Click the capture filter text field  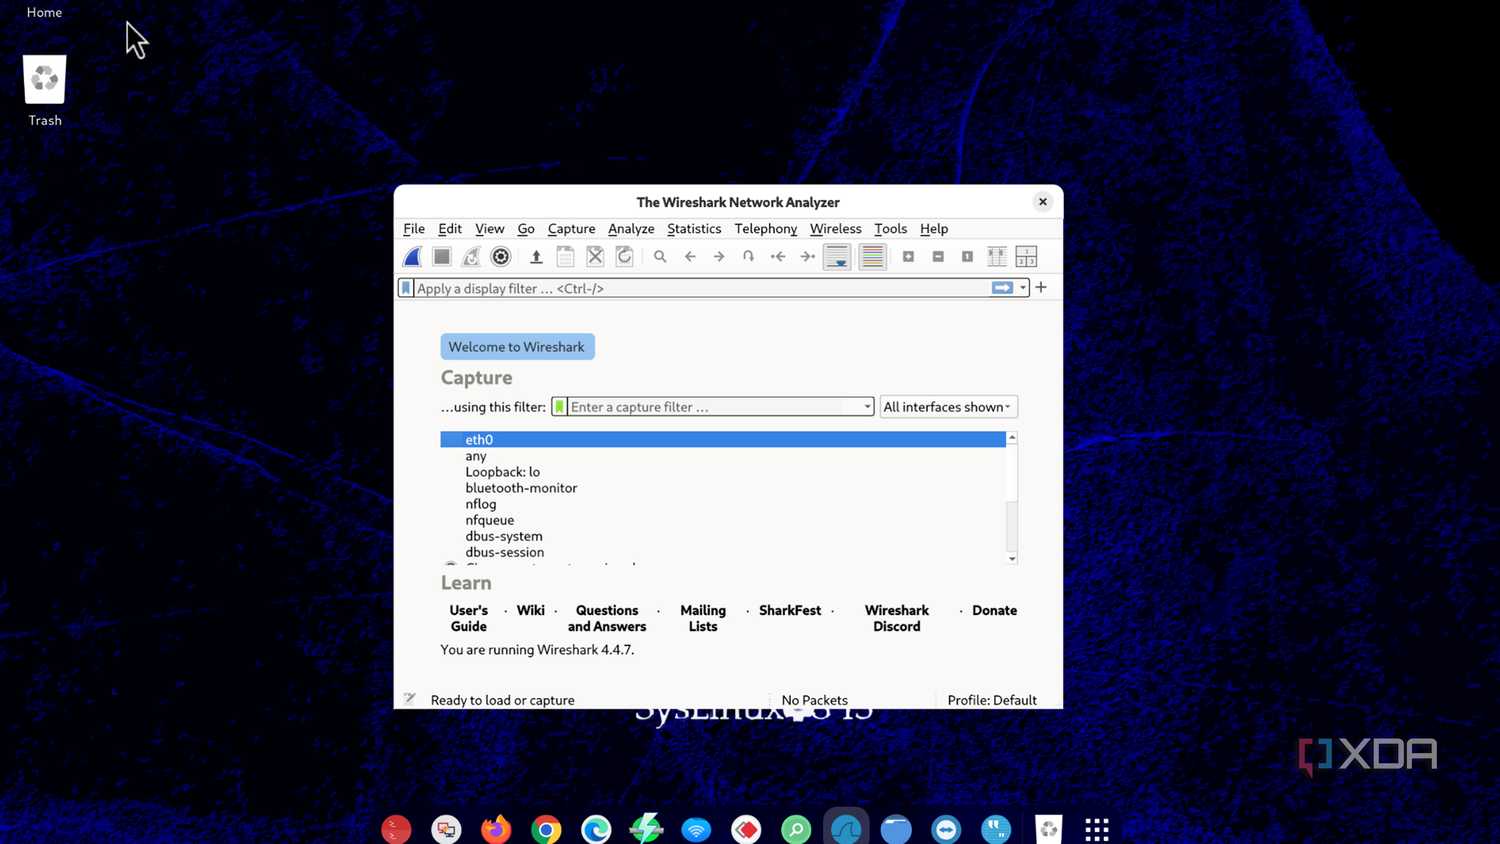(714, 407)
